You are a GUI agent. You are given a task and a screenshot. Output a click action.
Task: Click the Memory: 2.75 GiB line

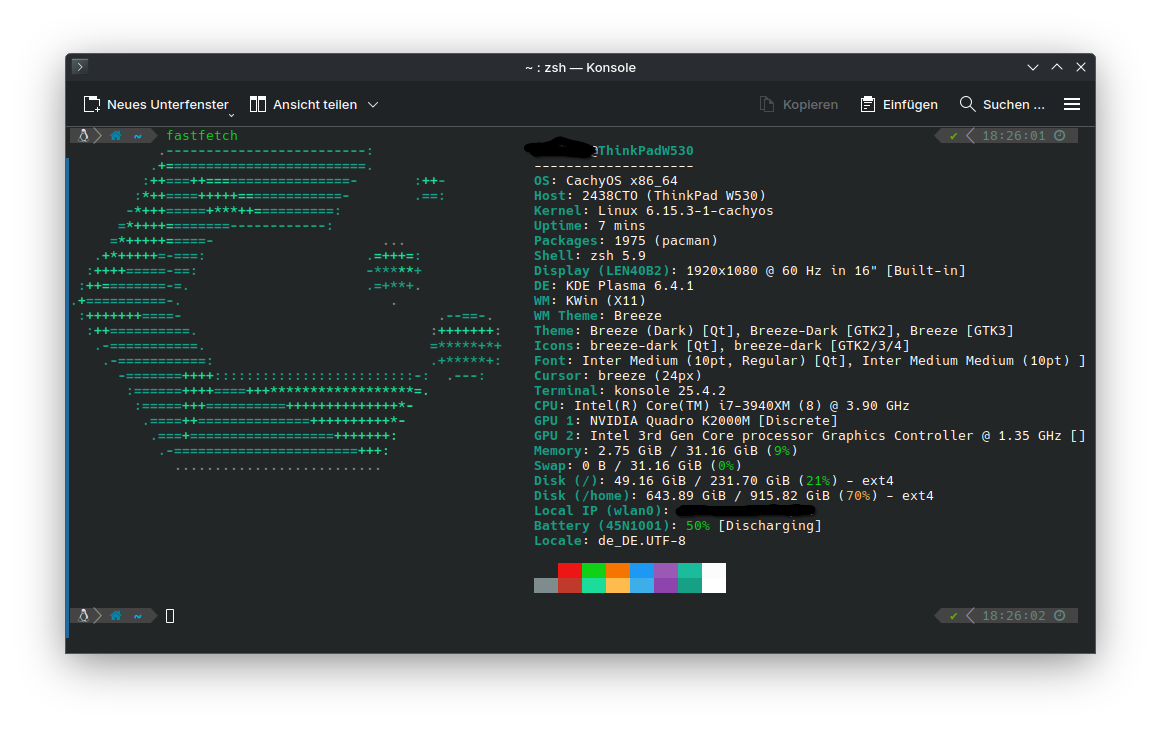point(666,450)
